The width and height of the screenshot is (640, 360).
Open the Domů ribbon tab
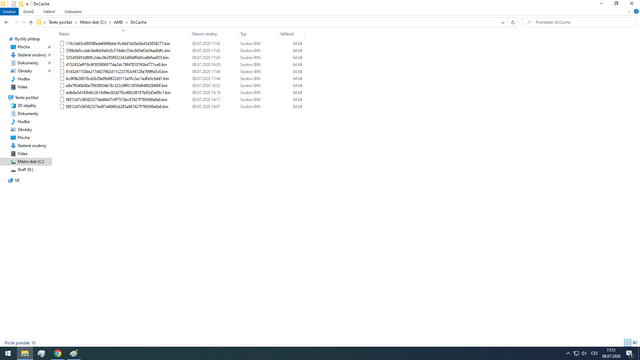[x=29, y=12]
